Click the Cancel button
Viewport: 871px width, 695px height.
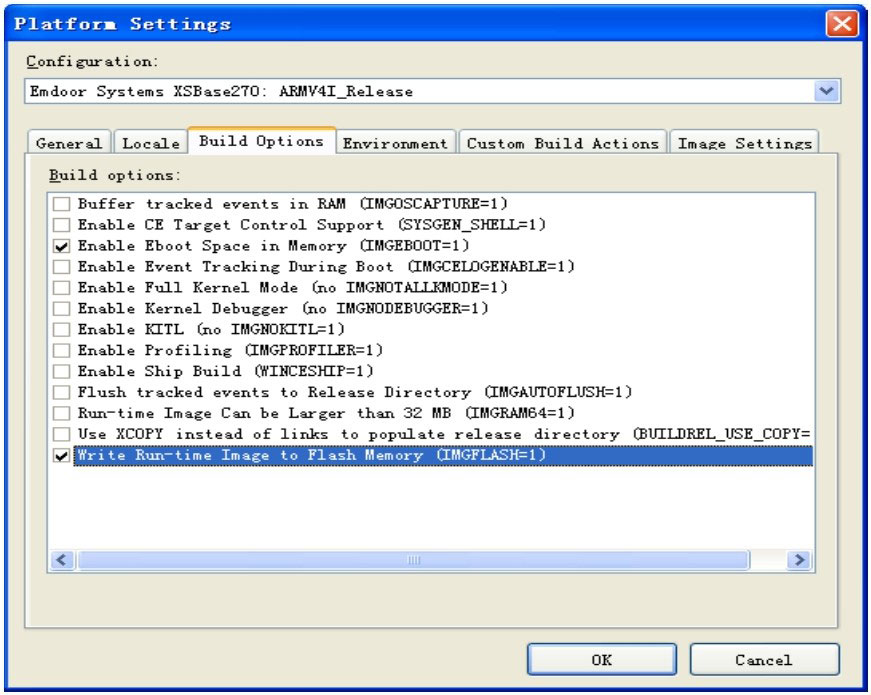pyautogui.click(x=764, y=660)
